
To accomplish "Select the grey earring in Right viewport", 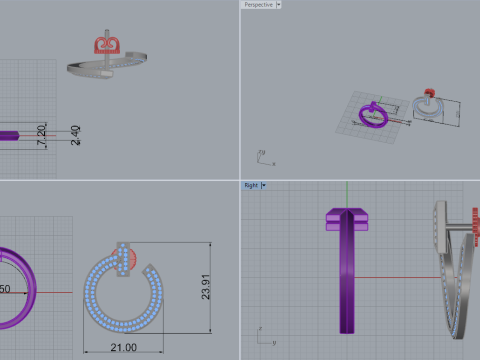I will point(455,270).
